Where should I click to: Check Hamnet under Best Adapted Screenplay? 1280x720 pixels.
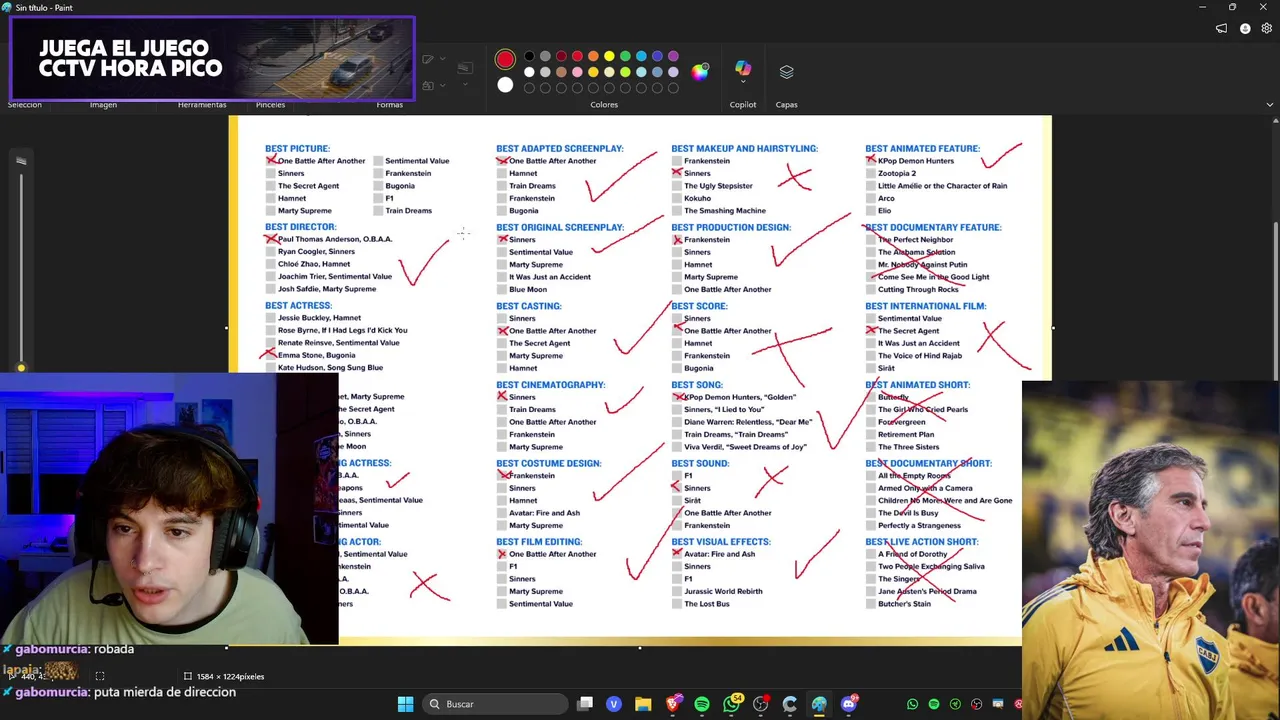(501, 173)
